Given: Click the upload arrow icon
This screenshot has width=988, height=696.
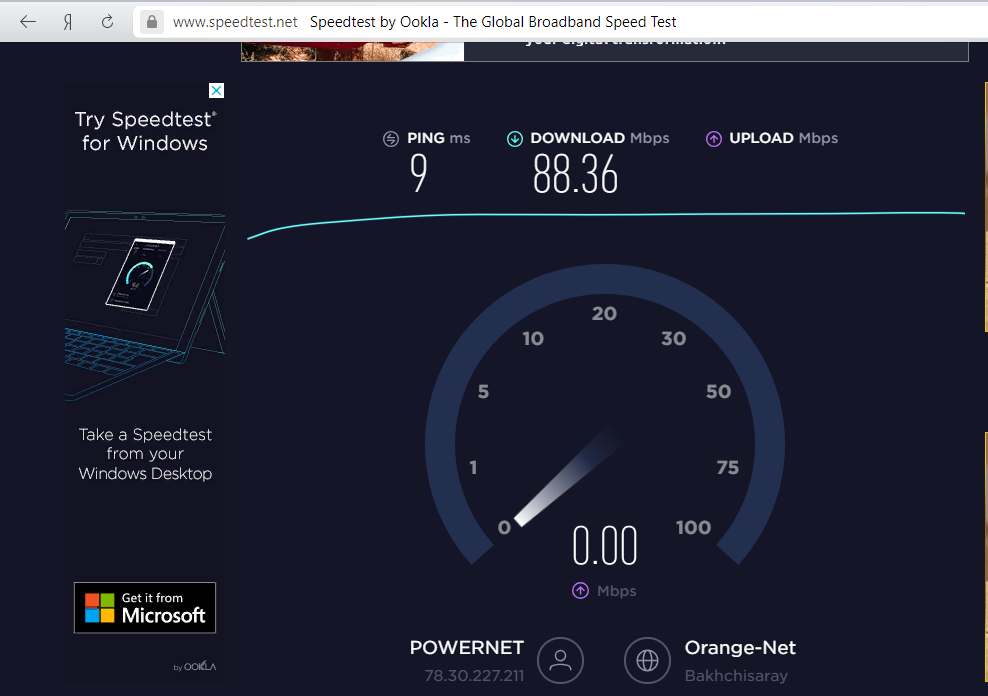Looking at the screenshot, I should (713, 139).
